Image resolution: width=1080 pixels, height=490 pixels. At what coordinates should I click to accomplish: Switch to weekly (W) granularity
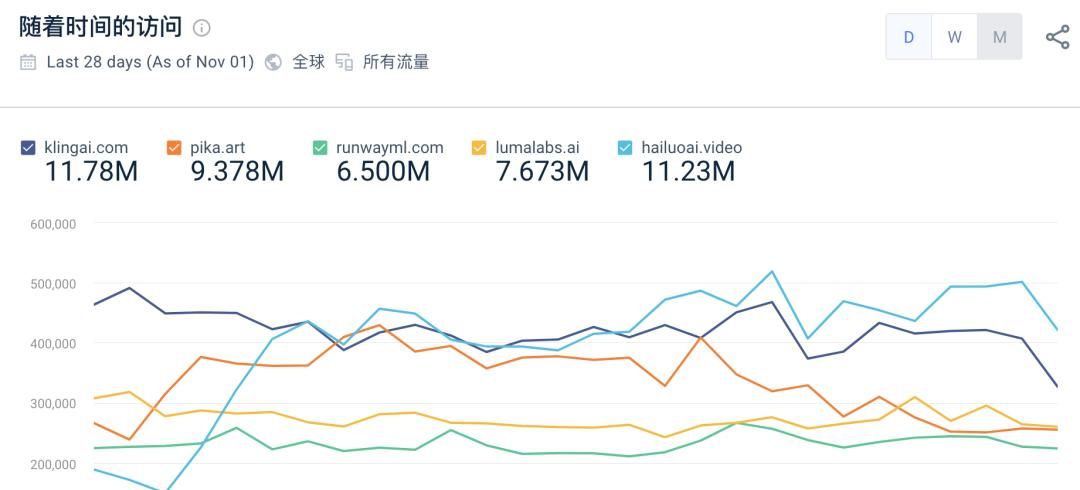pos(954,37)
